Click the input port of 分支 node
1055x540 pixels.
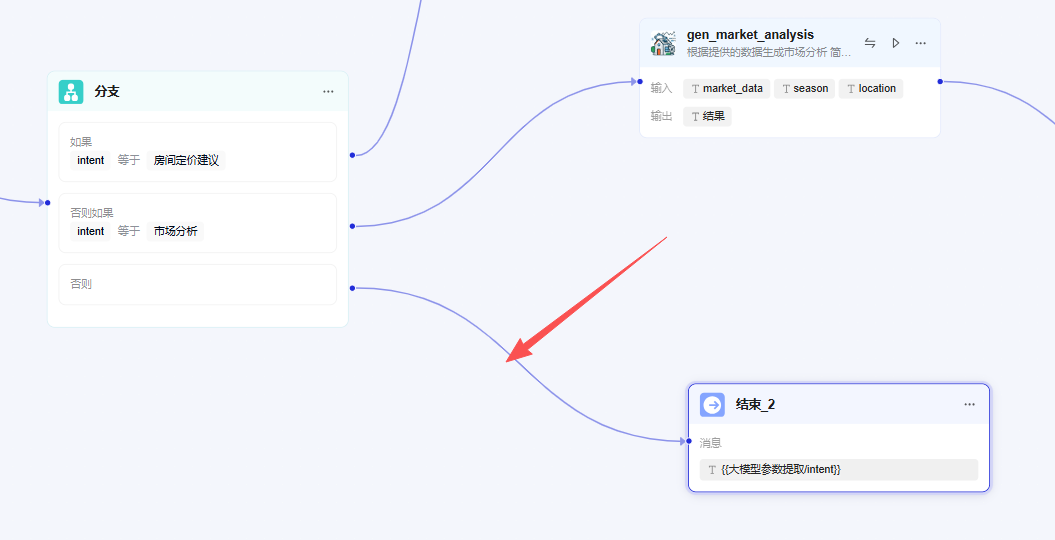(47, 202)
